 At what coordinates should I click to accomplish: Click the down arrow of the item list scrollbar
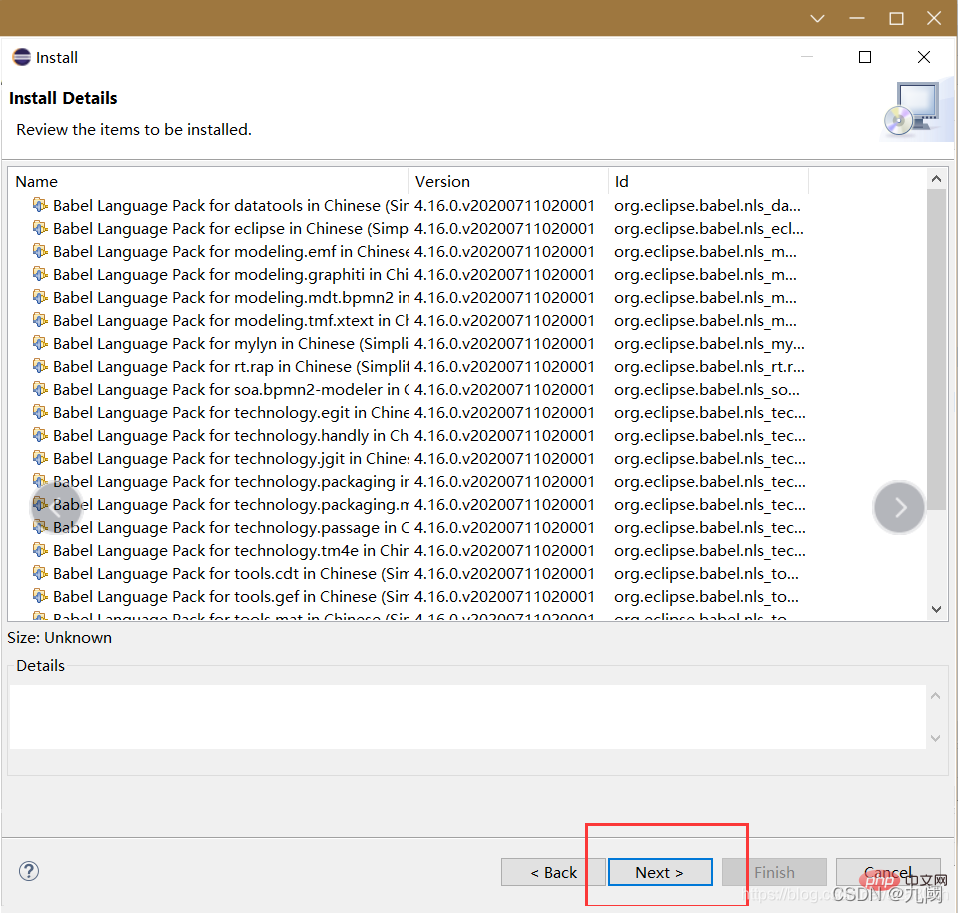click(936, 609)
